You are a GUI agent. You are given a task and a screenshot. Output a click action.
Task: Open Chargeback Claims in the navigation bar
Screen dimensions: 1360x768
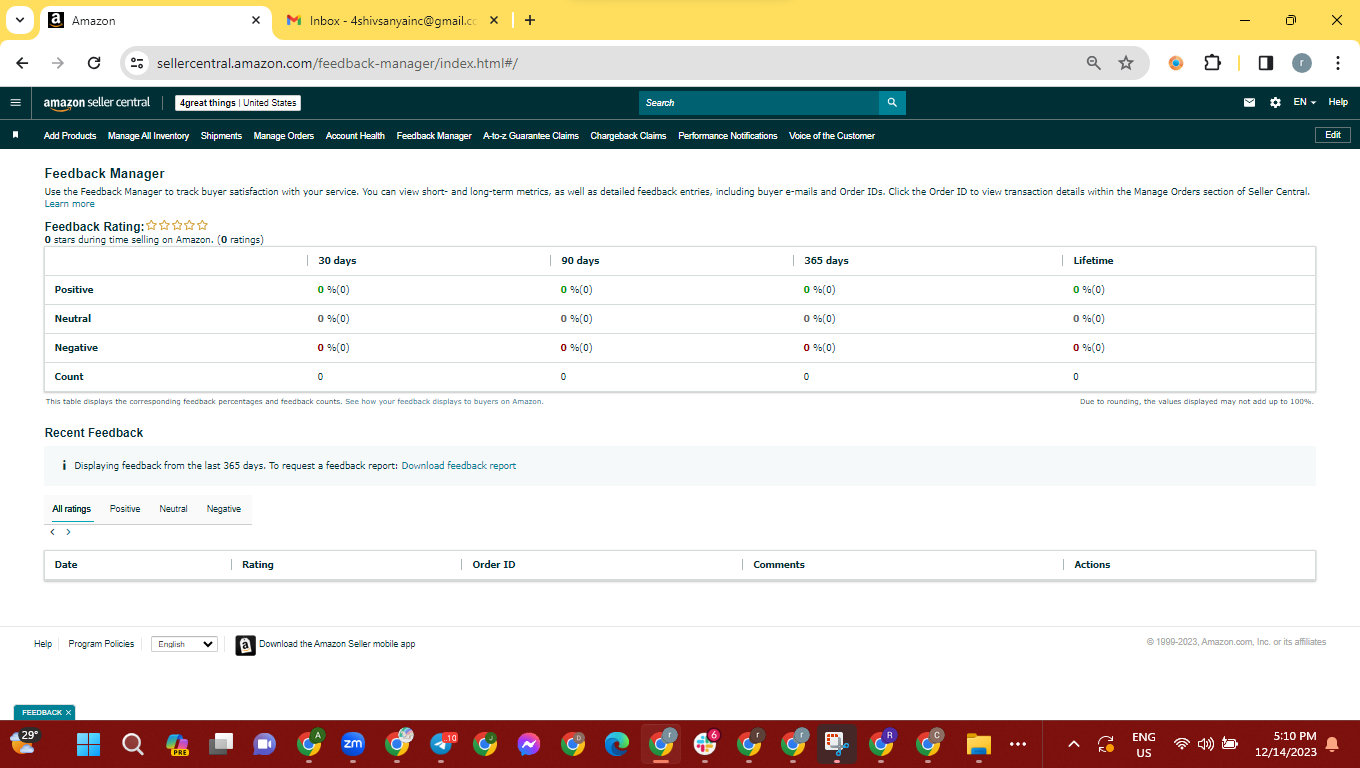click(628, 135)
